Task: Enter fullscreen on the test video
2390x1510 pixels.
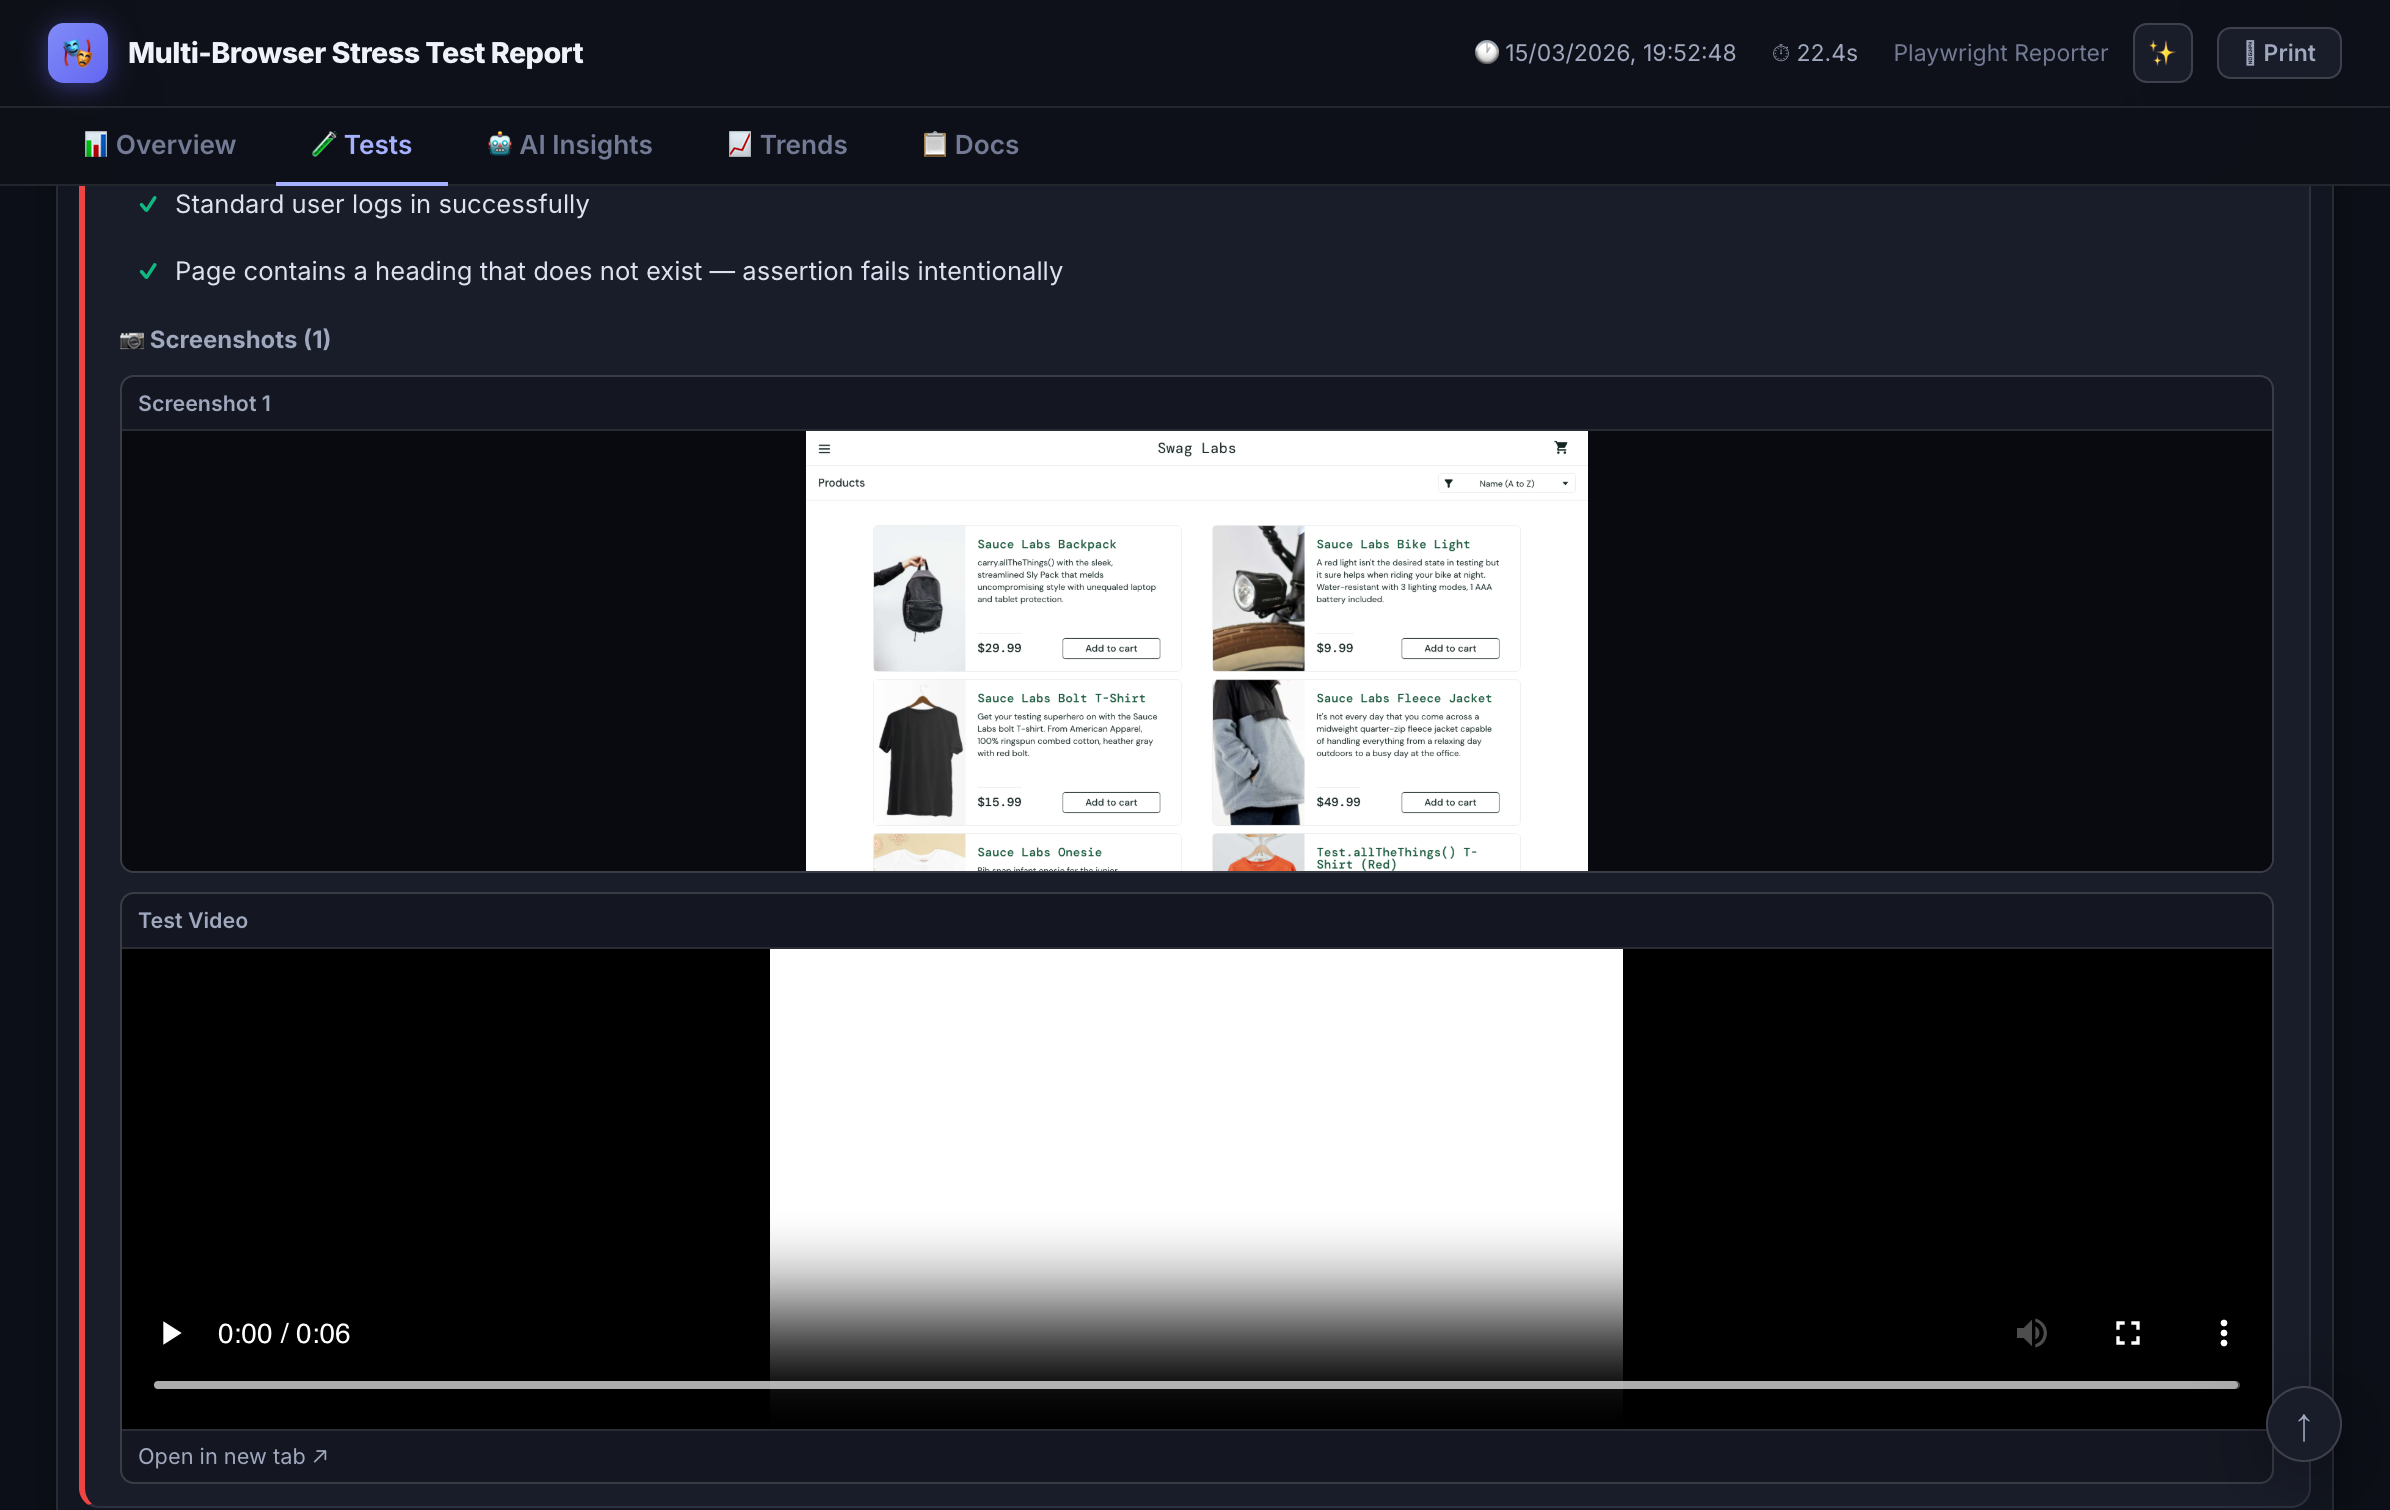Action: [x=2128, y=1333]
